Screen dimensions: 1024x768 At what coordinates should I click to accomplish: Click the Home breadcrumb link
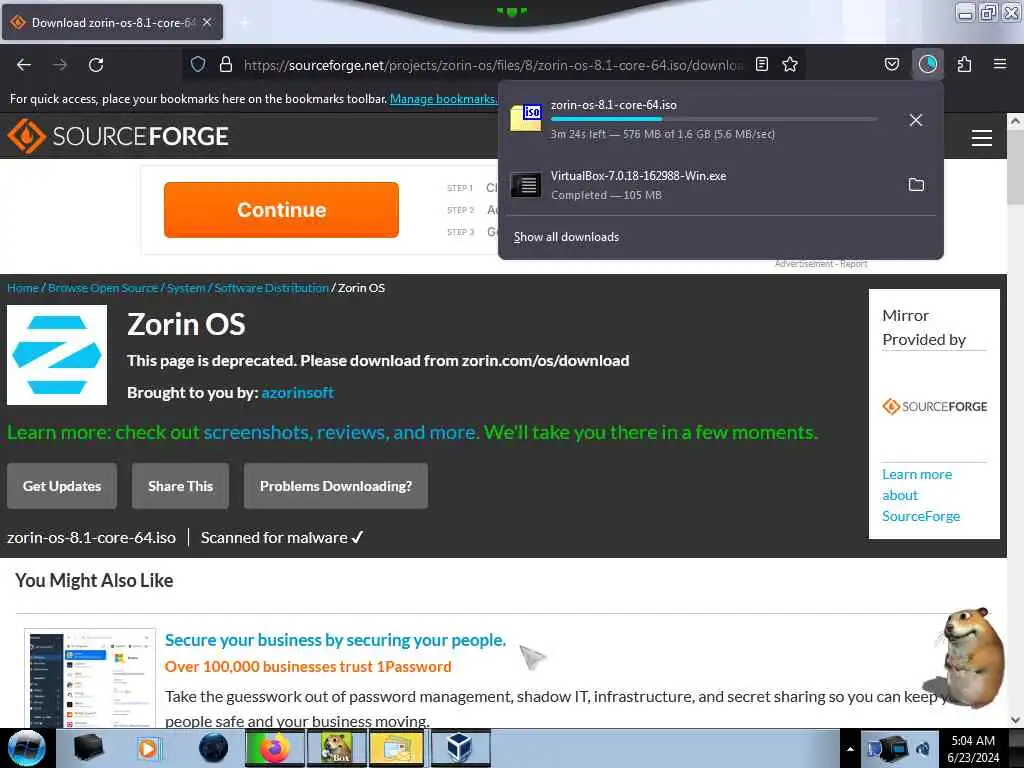coord(23,288)
